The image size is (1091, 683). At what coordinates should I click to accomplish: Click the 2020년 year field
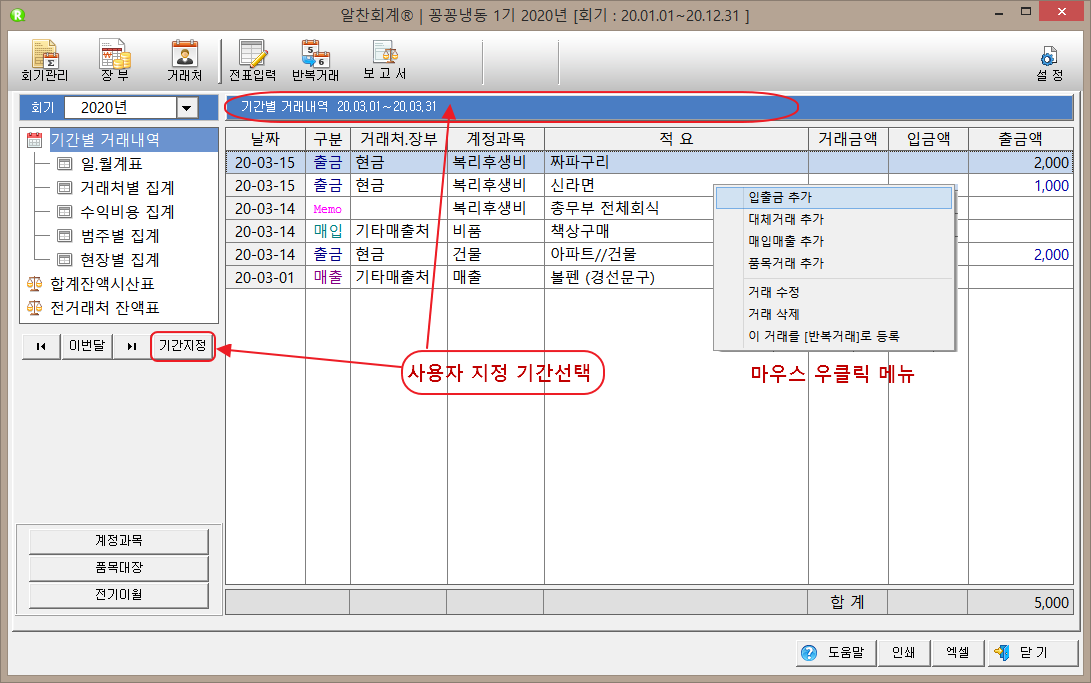click(120, 108)
